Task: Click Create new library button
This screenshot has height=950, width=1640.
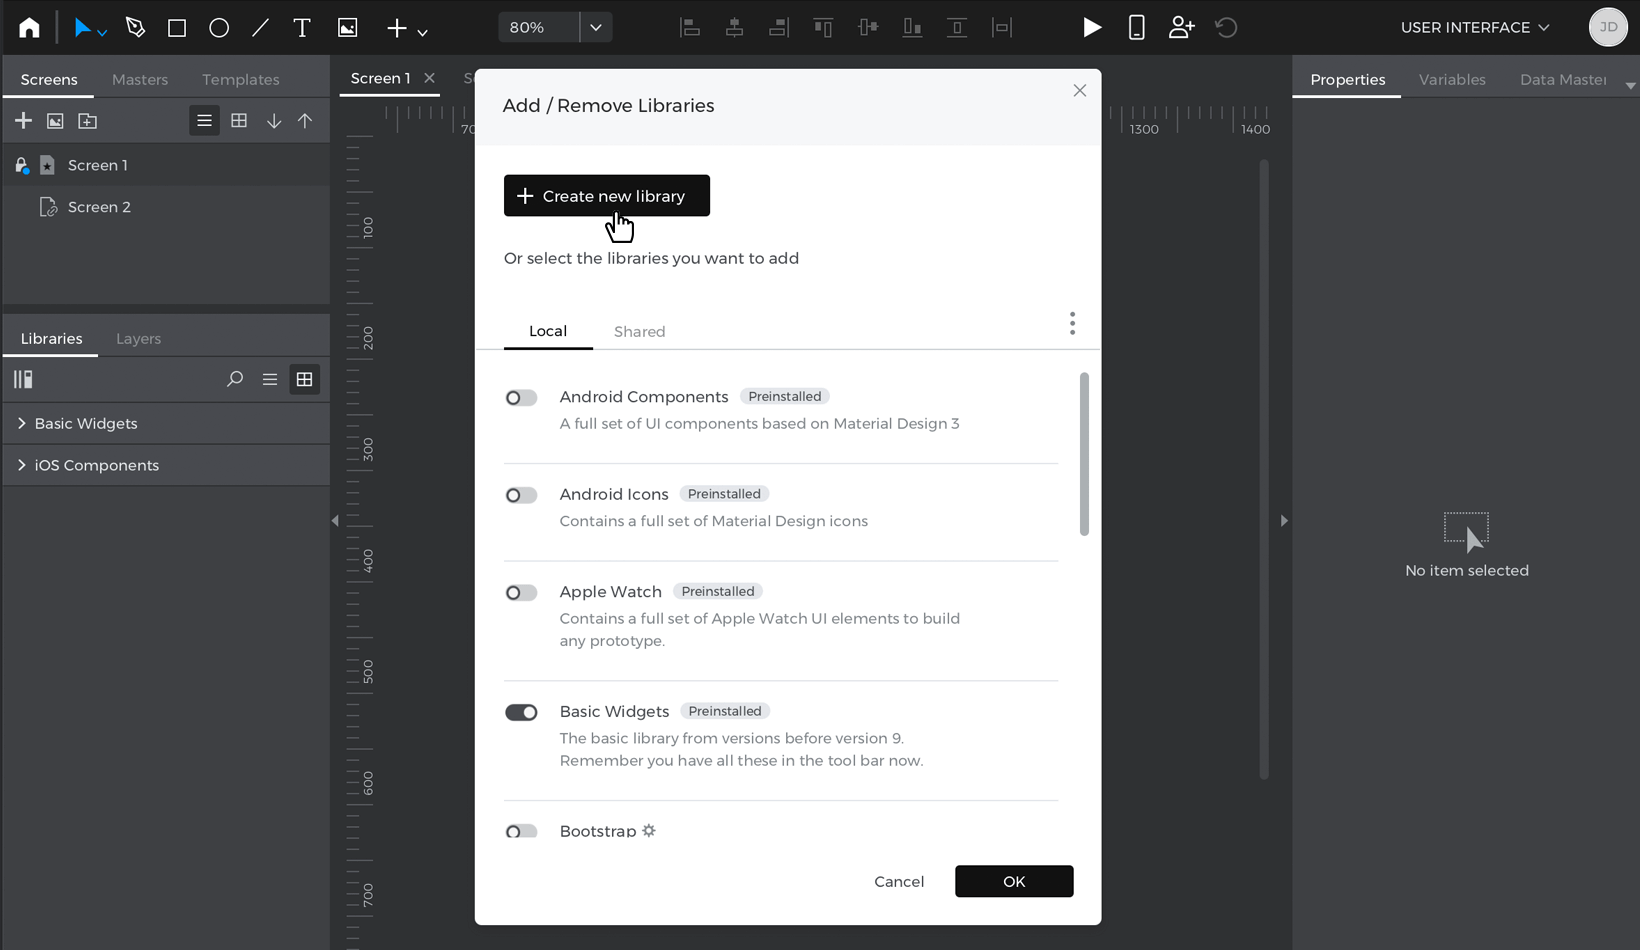Action: click(x=607, y=195)
